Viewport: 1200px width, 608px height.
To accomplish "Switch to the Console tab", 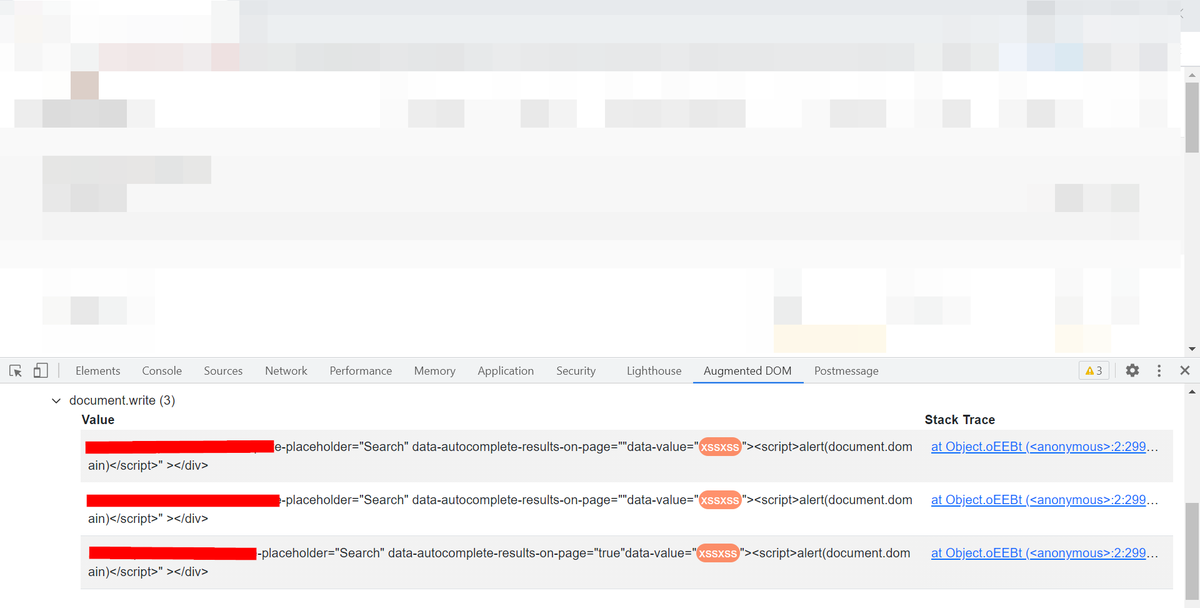I will 162,371.
